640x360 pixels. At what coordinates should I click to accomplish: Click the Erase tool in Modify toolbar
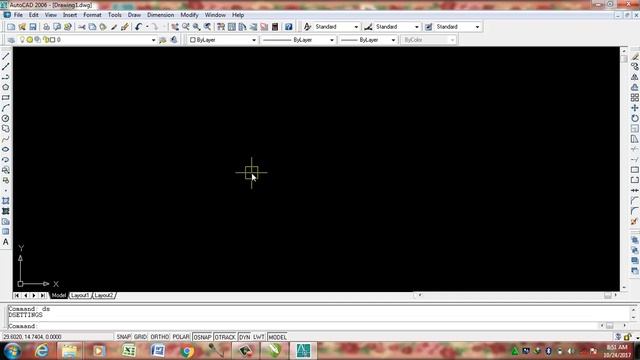(x=635, y=56)
